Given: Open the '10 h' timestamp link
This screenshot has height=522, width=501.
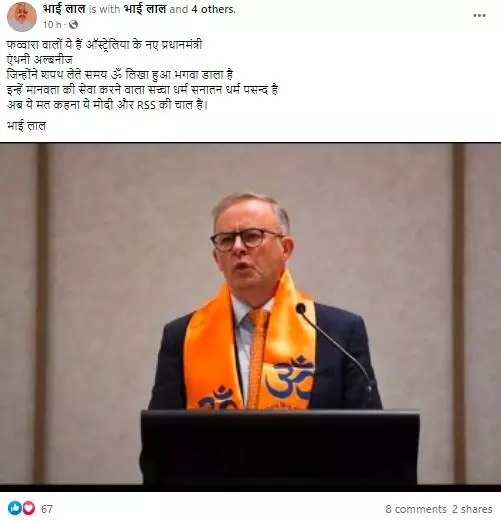Looking at the screenshot, I should 52,24.
